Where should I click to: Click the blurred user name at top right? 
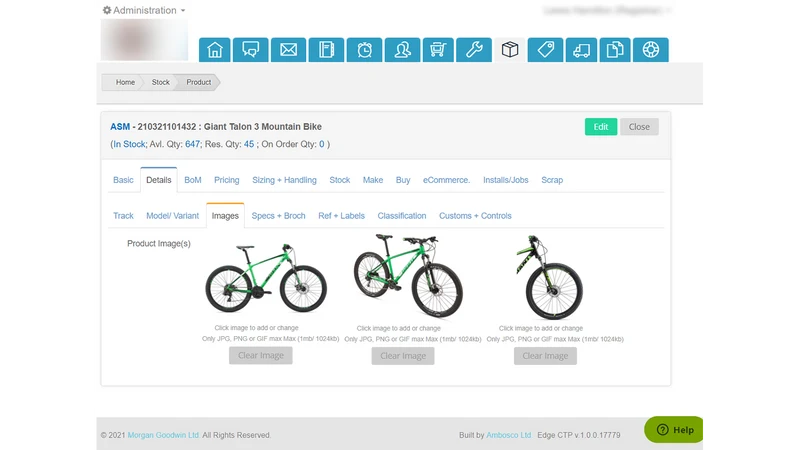coord(606,10)
